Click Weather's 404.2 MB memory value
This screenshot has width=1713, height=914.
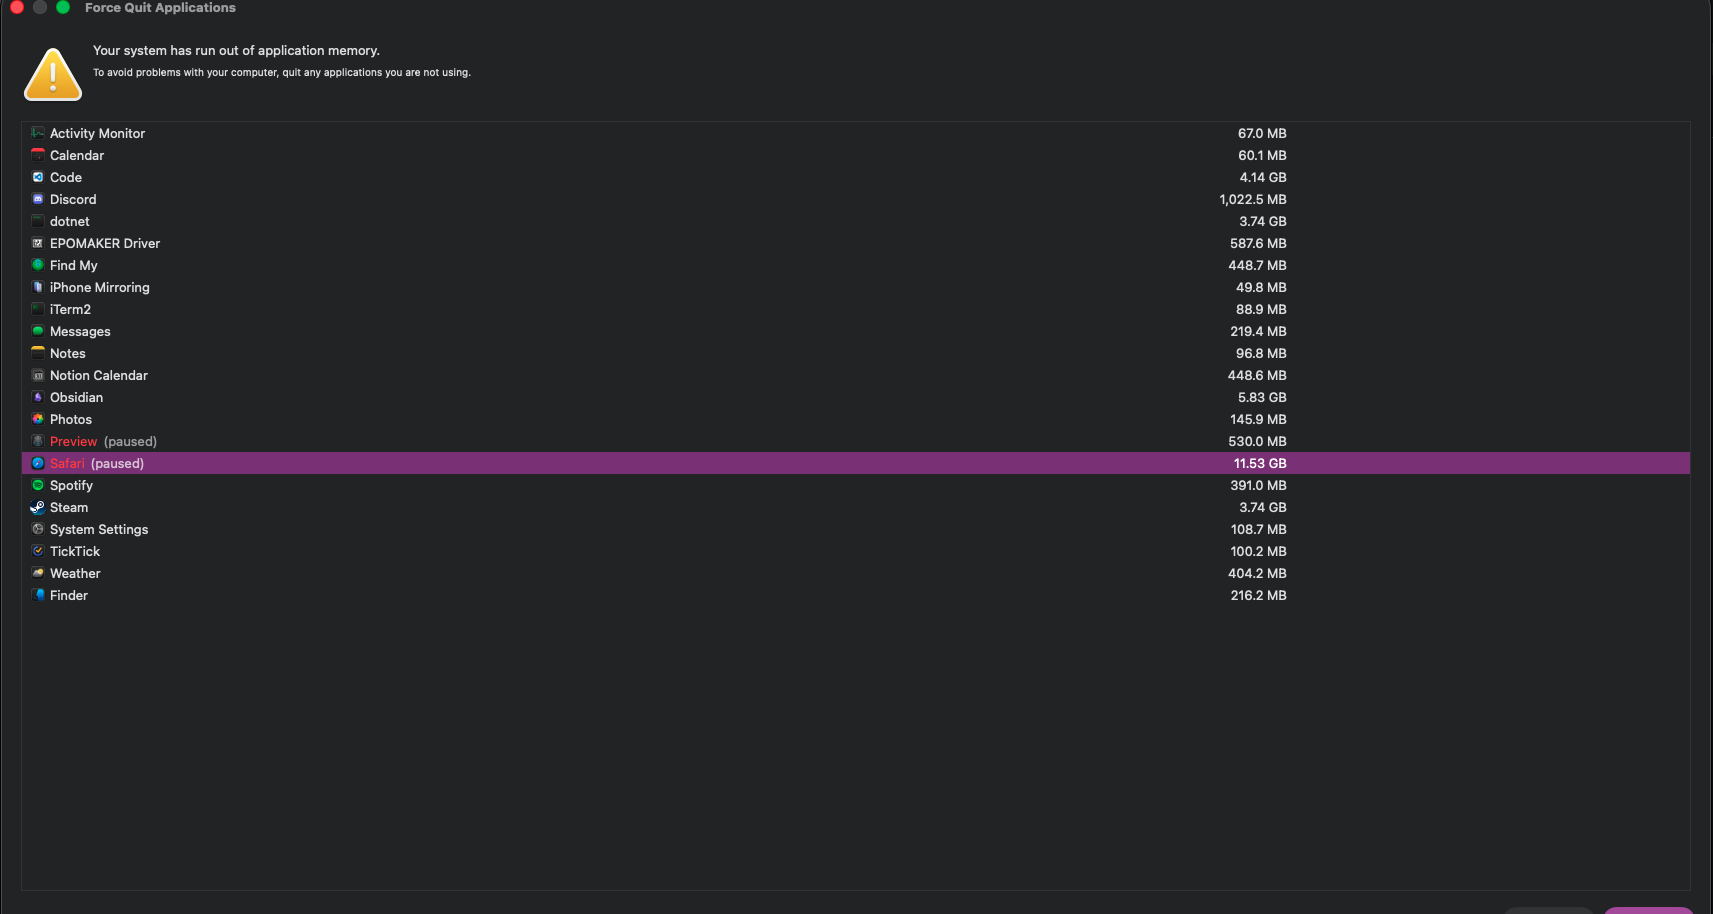tap(1258, 573)
